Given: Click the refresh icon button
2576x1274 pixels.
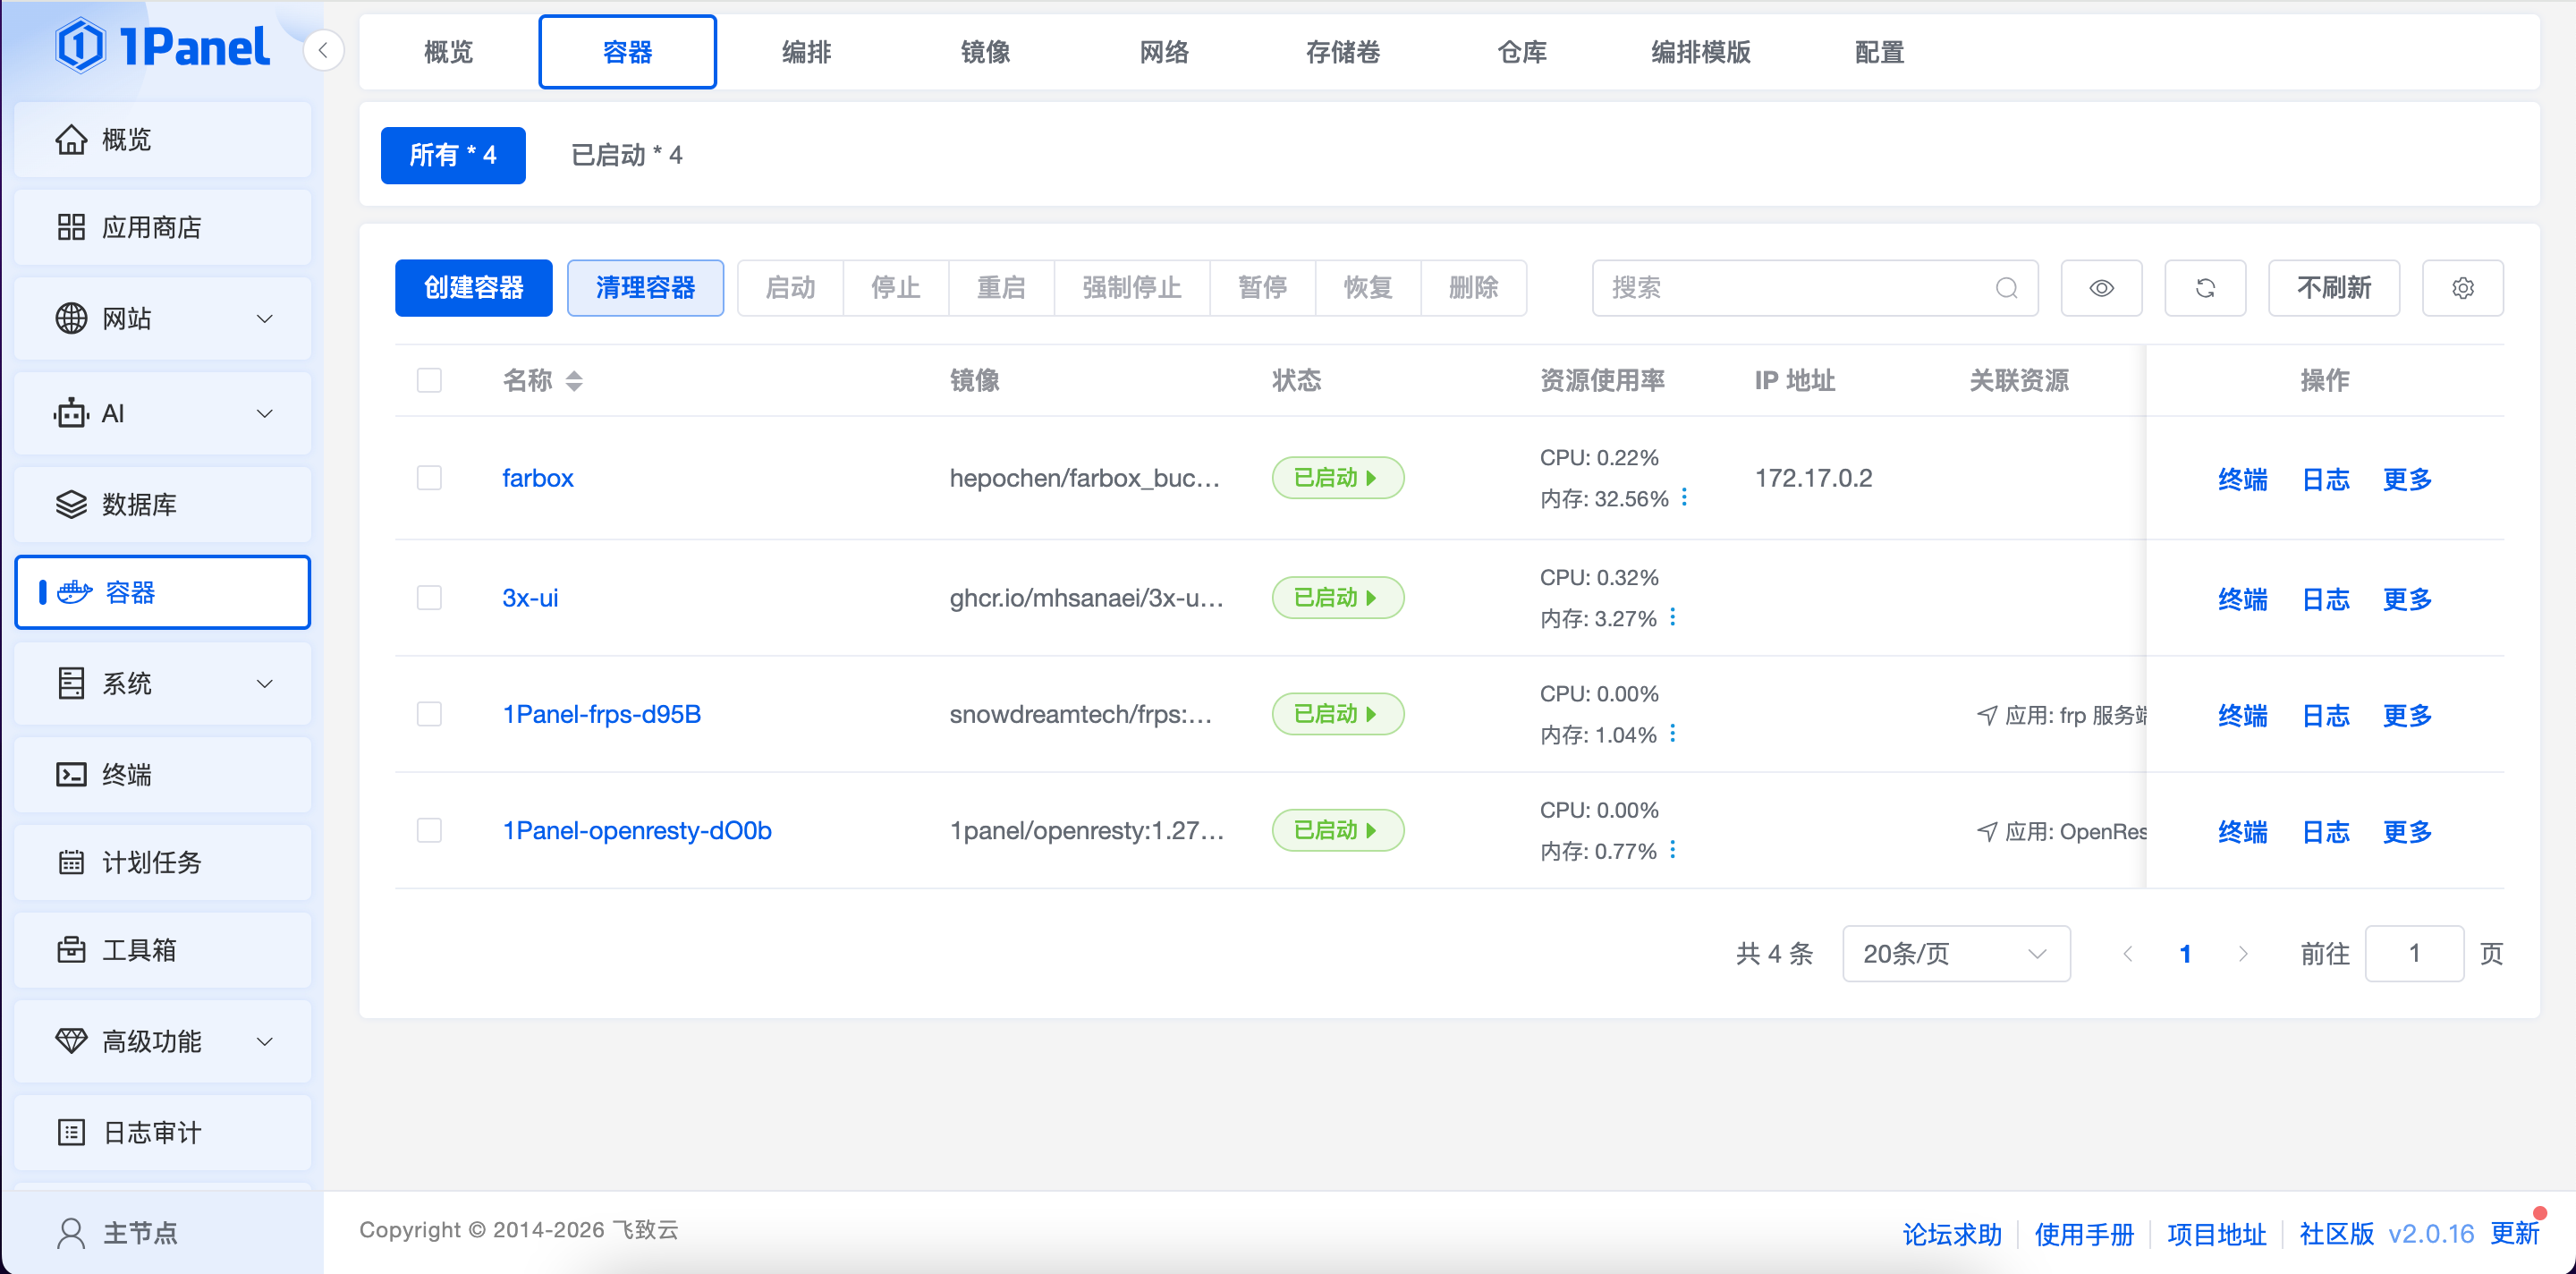Looking at the screenshot, I should pyautogui.click(x=2204, y=288).
